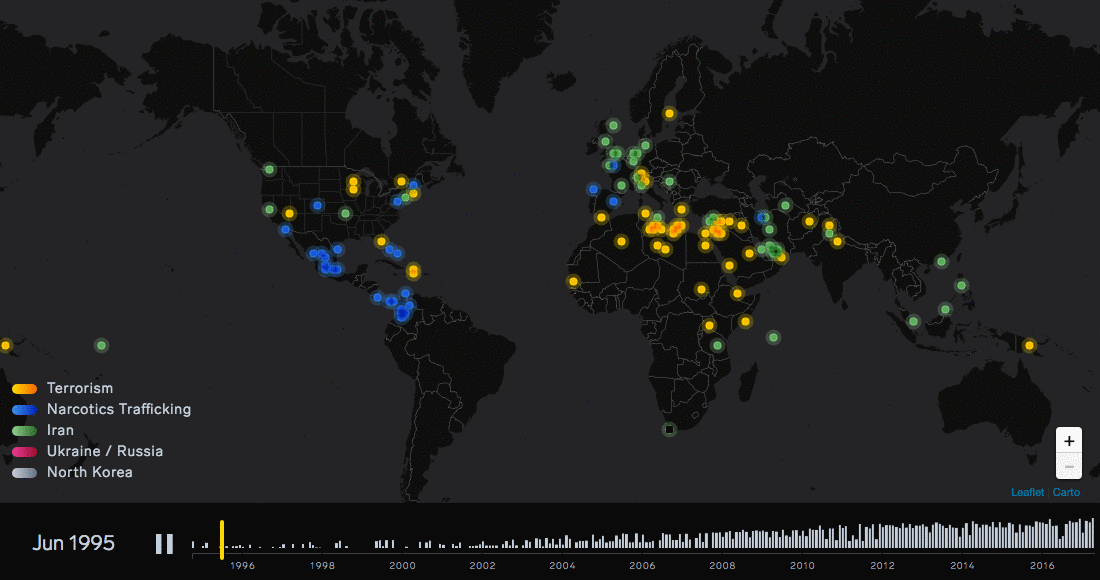Open the Leaflet attribution link
Viewport: 1100px width, 580px height.
(x=1027, y=492)
